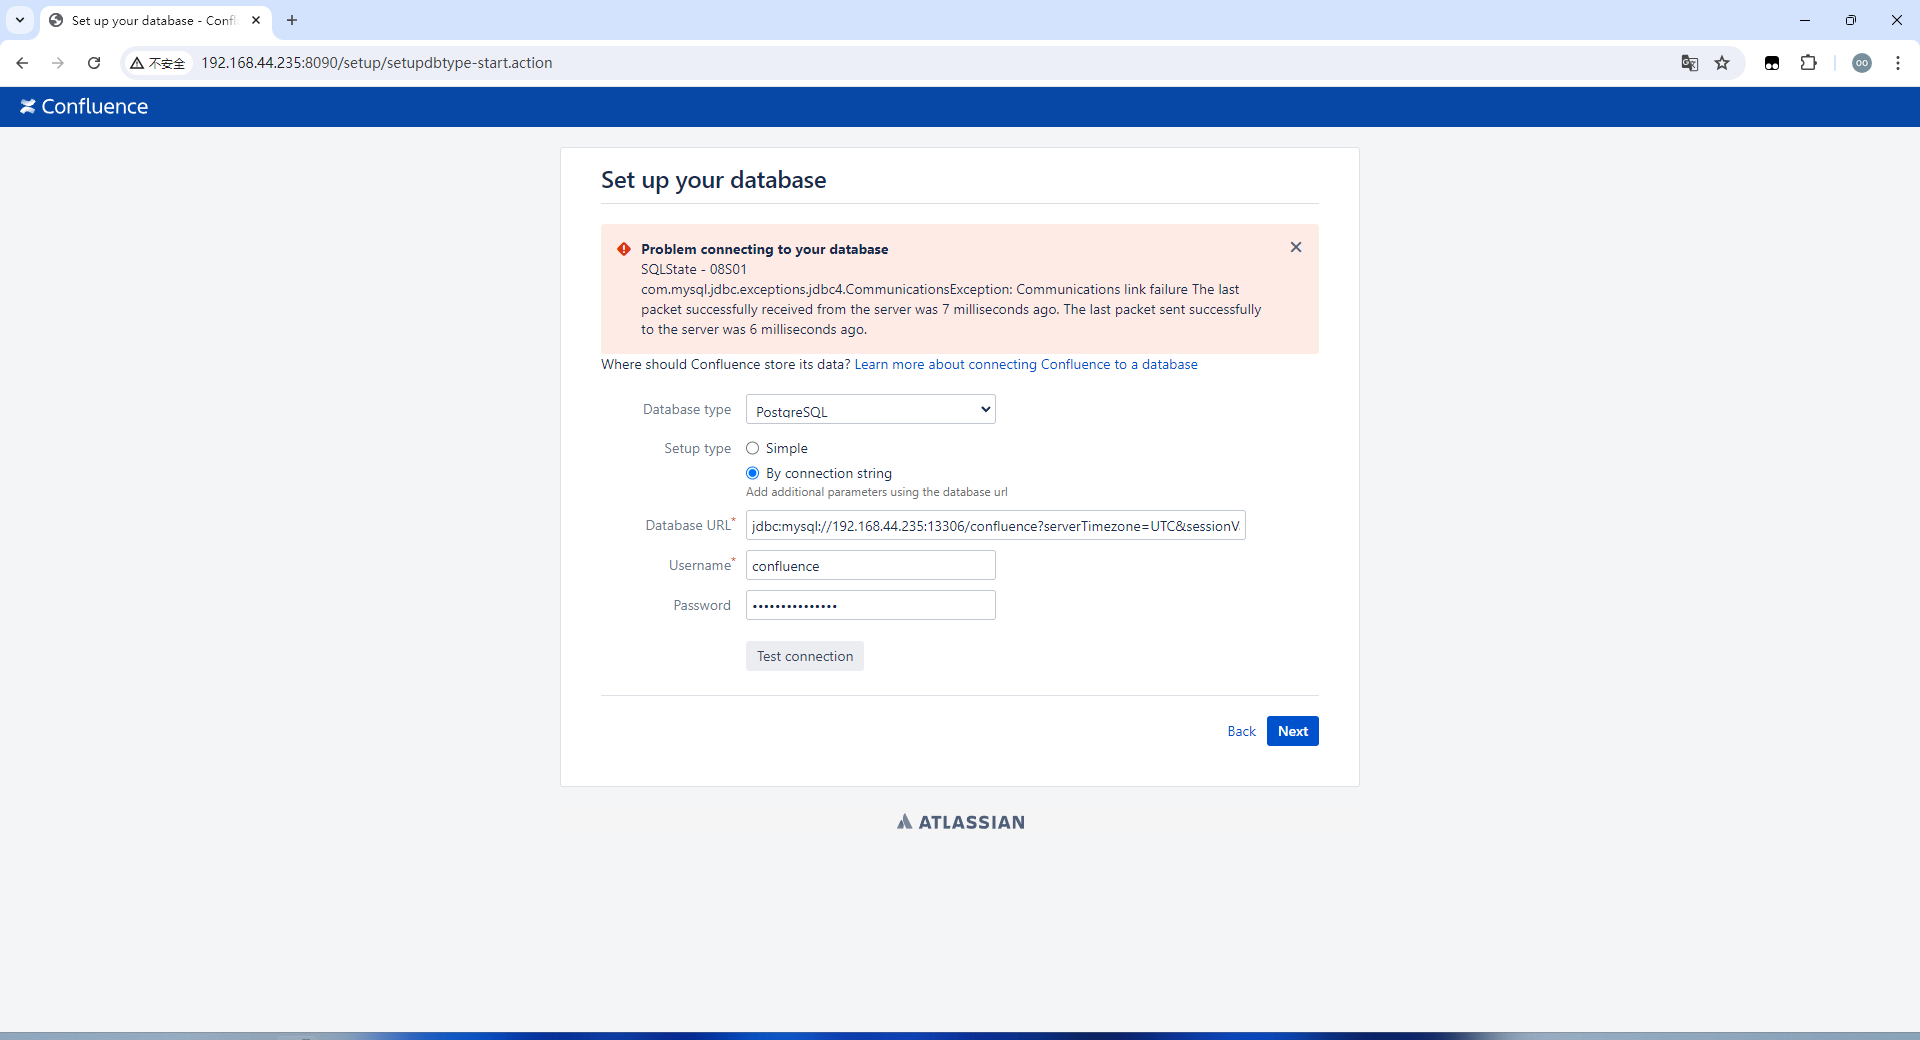
Task: Click into the Username field
Action: (871, 565)
